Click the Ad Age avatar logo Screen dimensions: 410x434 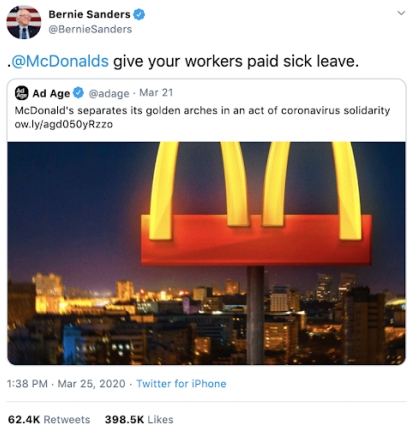click(22, 93)
